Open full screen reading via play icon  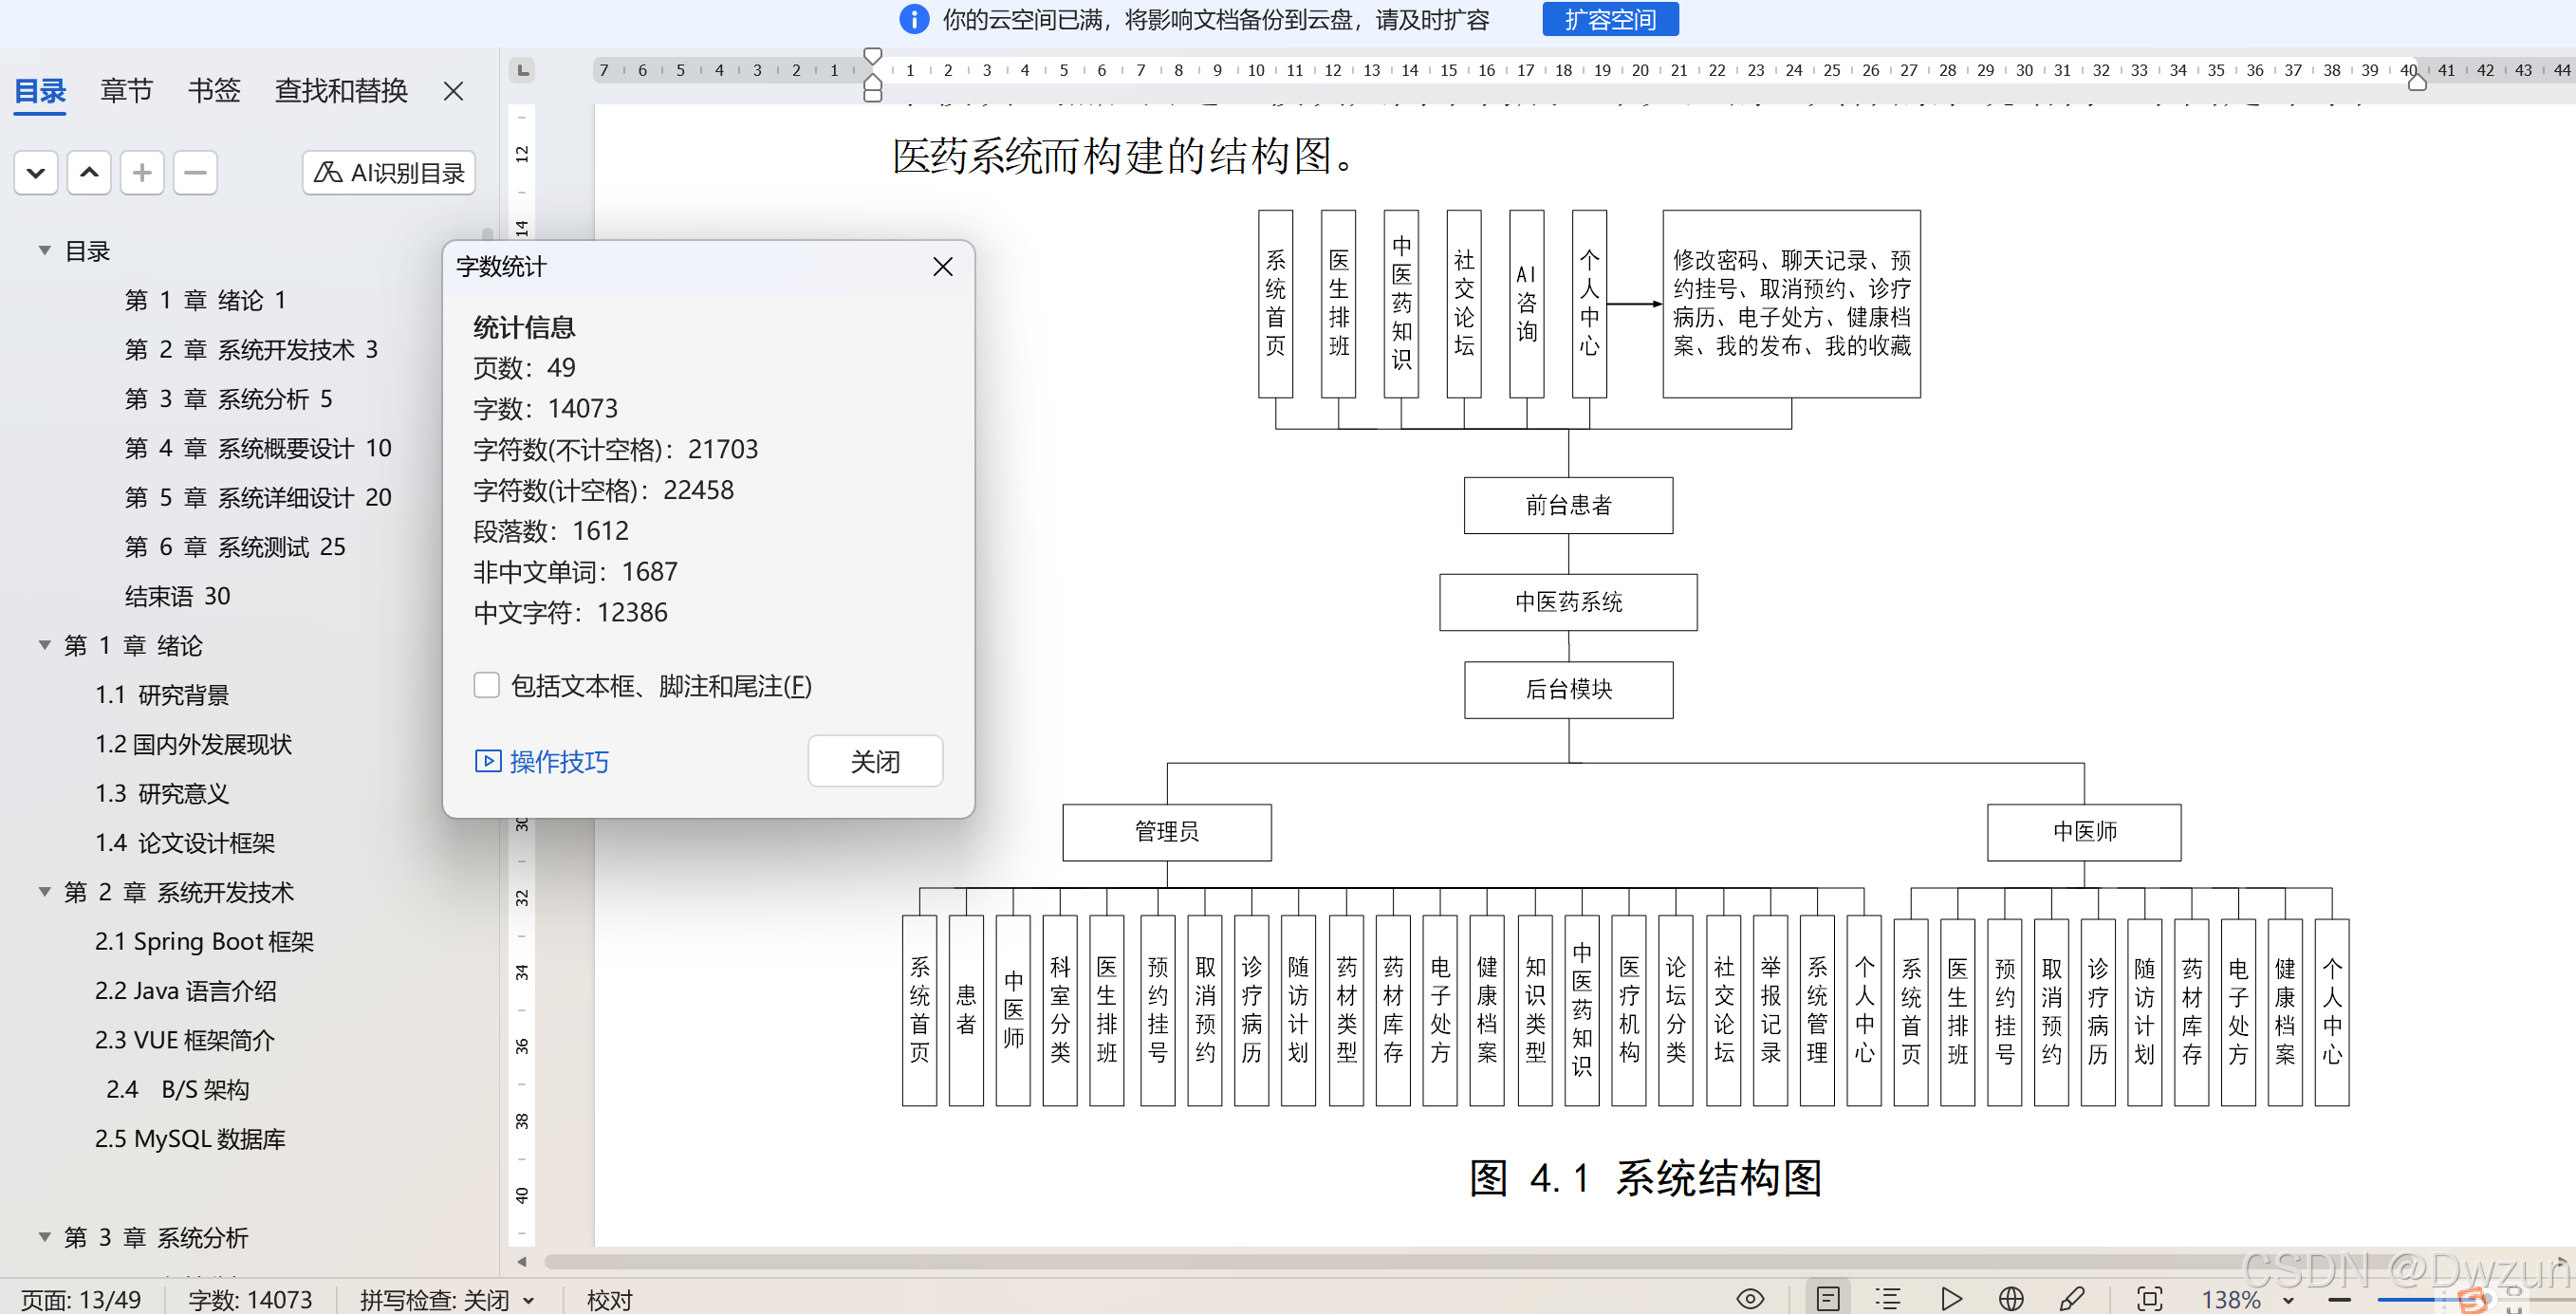(1952, 1298)
